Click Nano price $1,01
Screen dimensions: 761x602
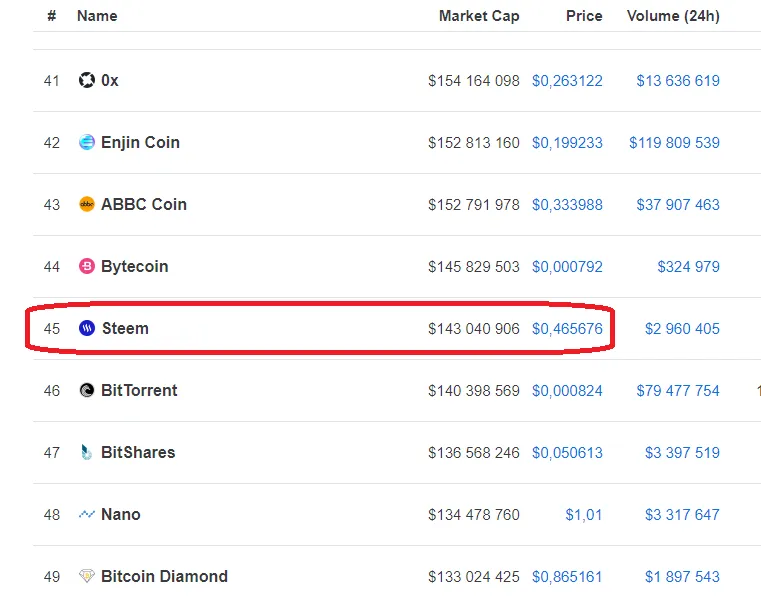coord(584,515)
